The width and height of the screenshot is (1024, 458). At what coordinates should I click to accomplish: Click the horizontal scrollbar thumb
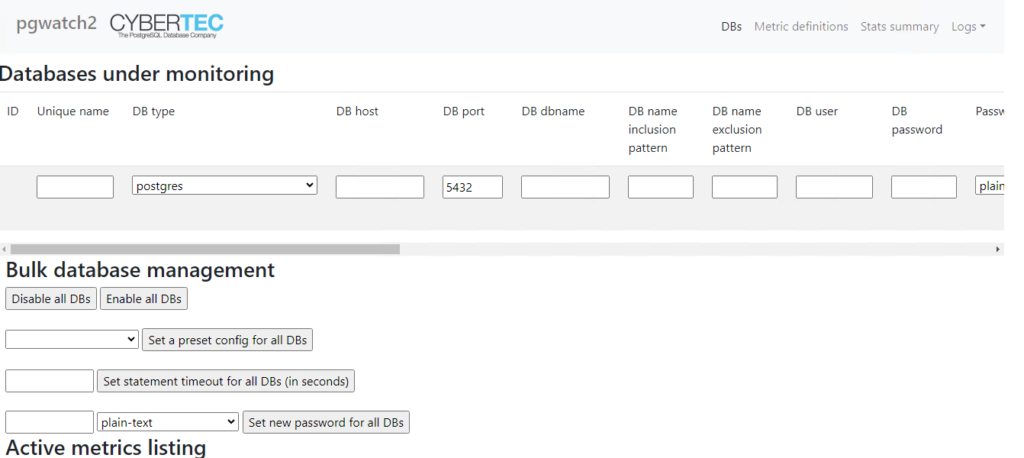205,249
